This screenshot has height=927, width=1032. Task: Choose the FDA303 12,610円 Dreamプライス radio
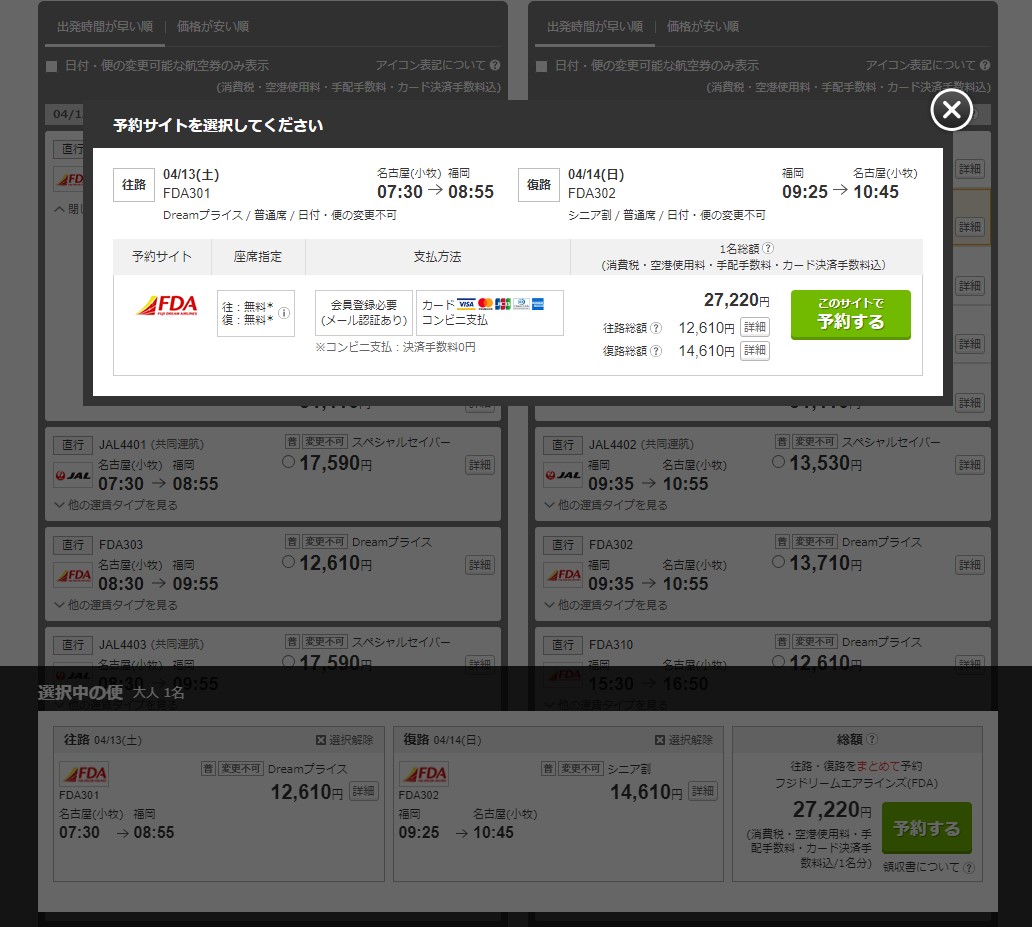pyautogui.click(x=289, y=562)
